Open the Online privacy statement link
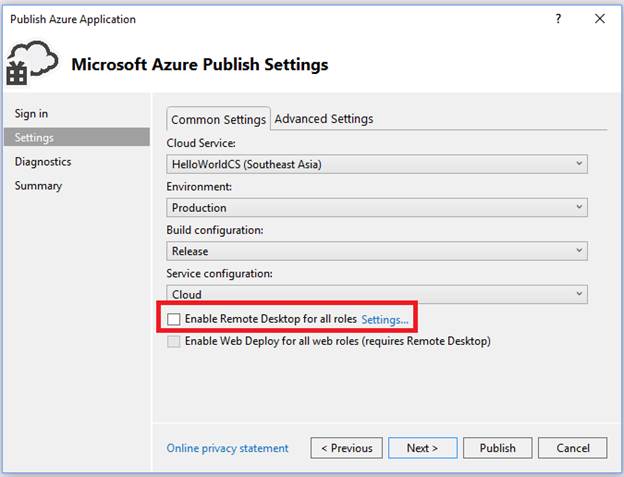Image resolution: width=624 pixels, height=477 pixels. point(227,448)
